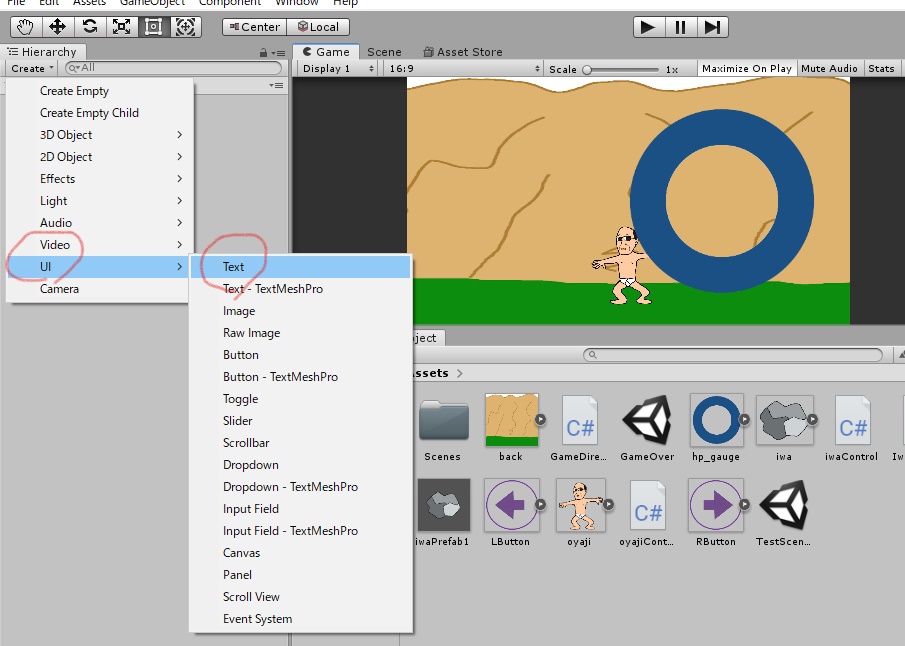Image resolution: width=905 pixels, height=646 pixels.
Task: Toggle Mute Audio
Action: [829, 68]
